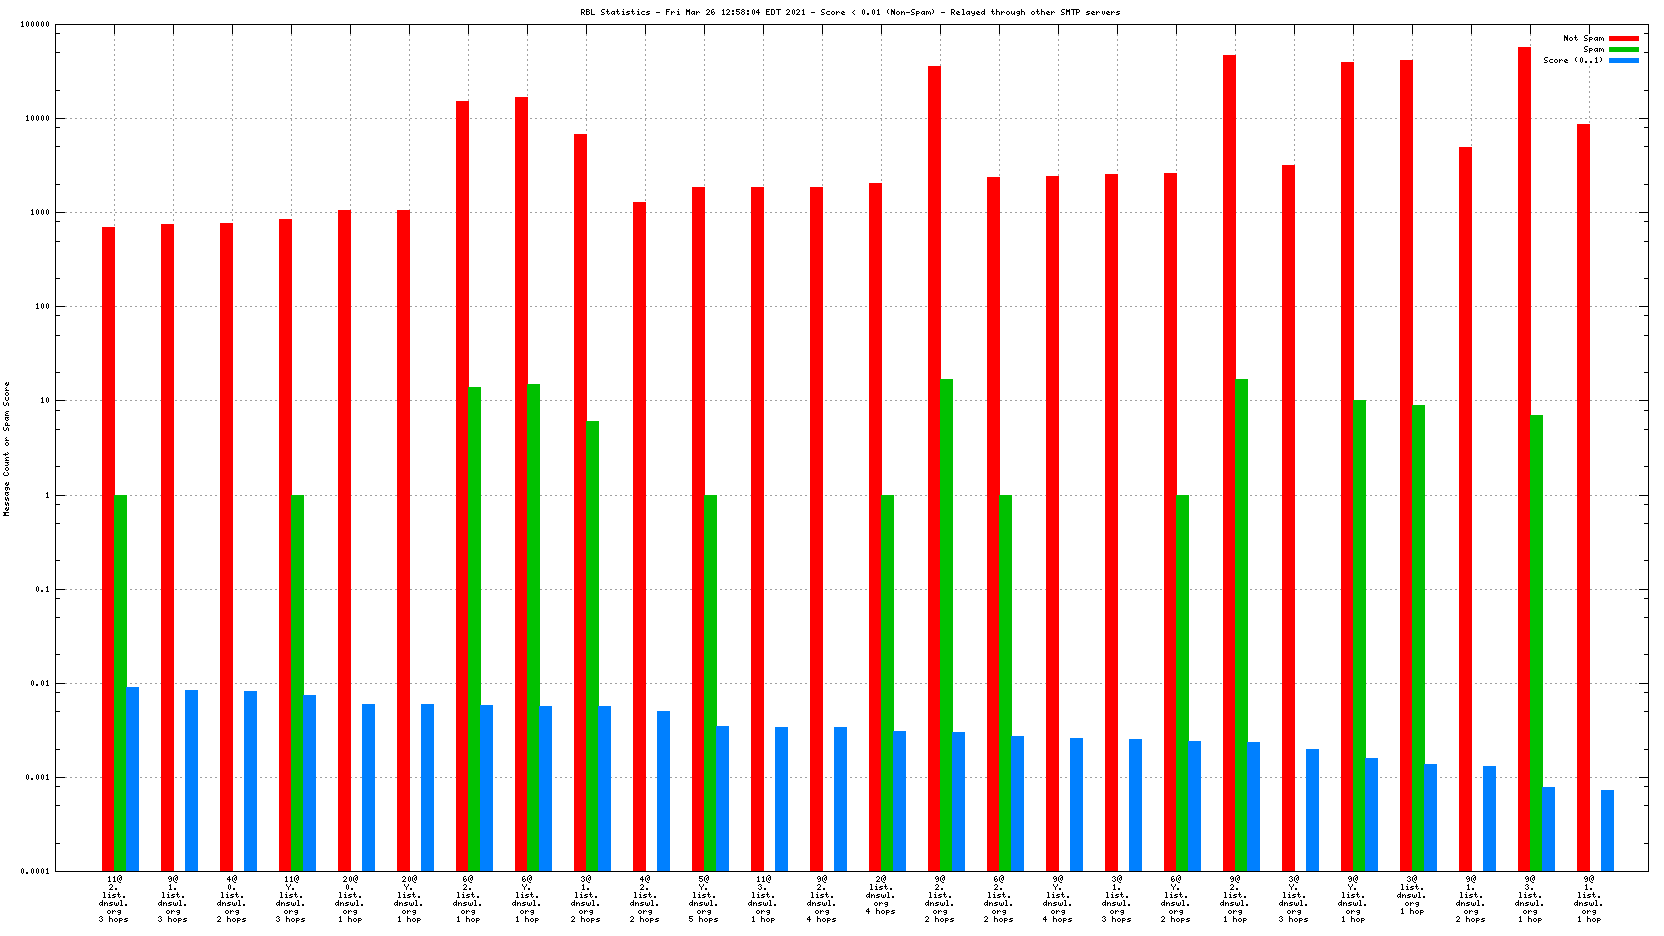Click the blue bar above '11@ 2. 3 hops'
The width and height of the screenshot is (1664, 936).
(132, 778)
